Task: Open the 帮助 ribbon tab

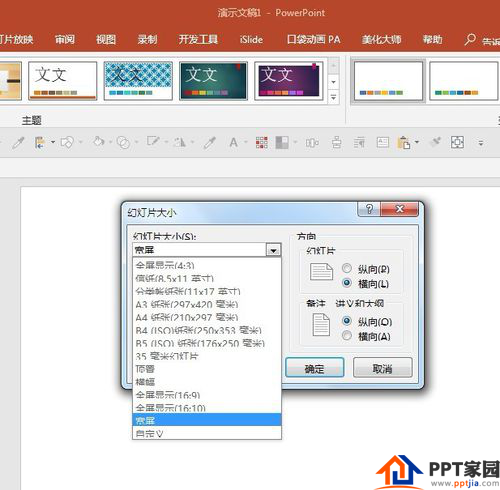Action: pyautogui.click(x=432, y=40)
